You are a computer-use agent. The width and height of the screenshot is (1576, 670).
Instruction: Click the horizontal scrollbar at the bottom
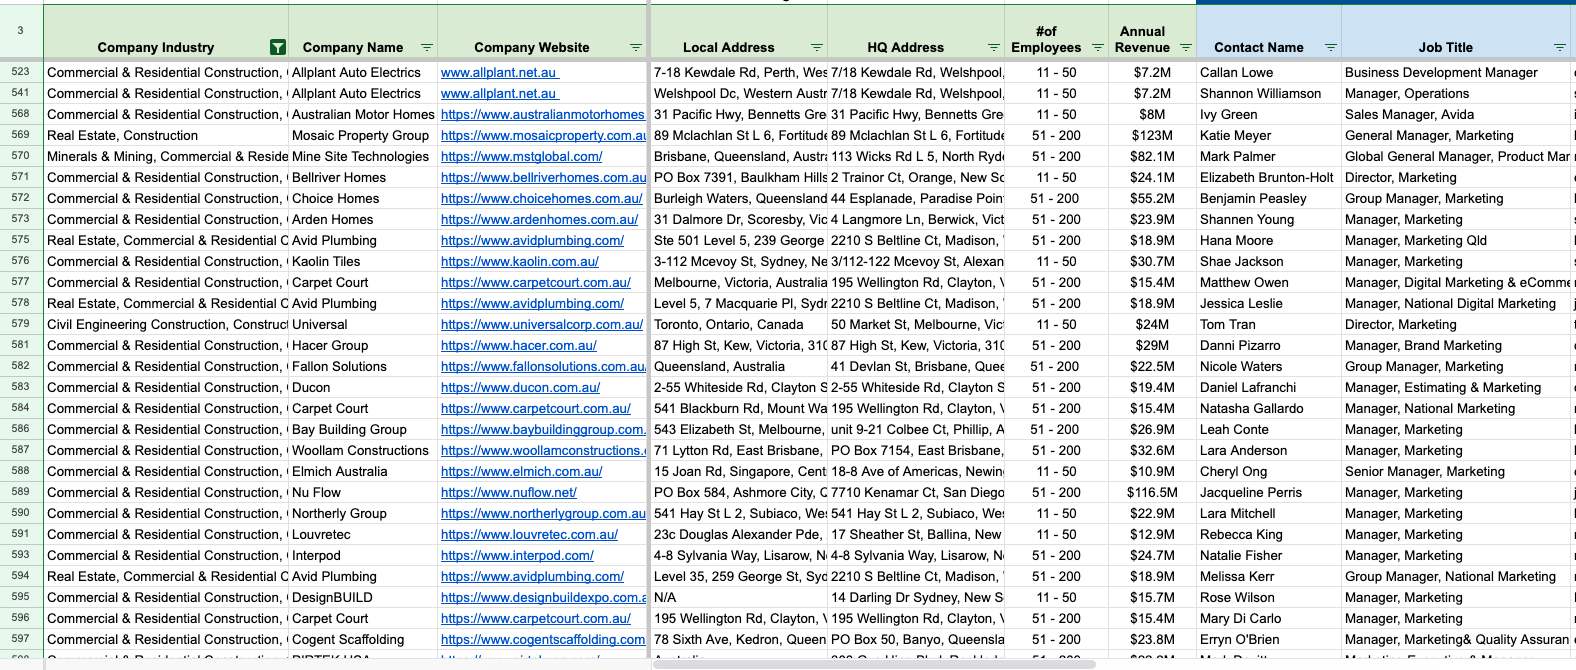(873, 664)
